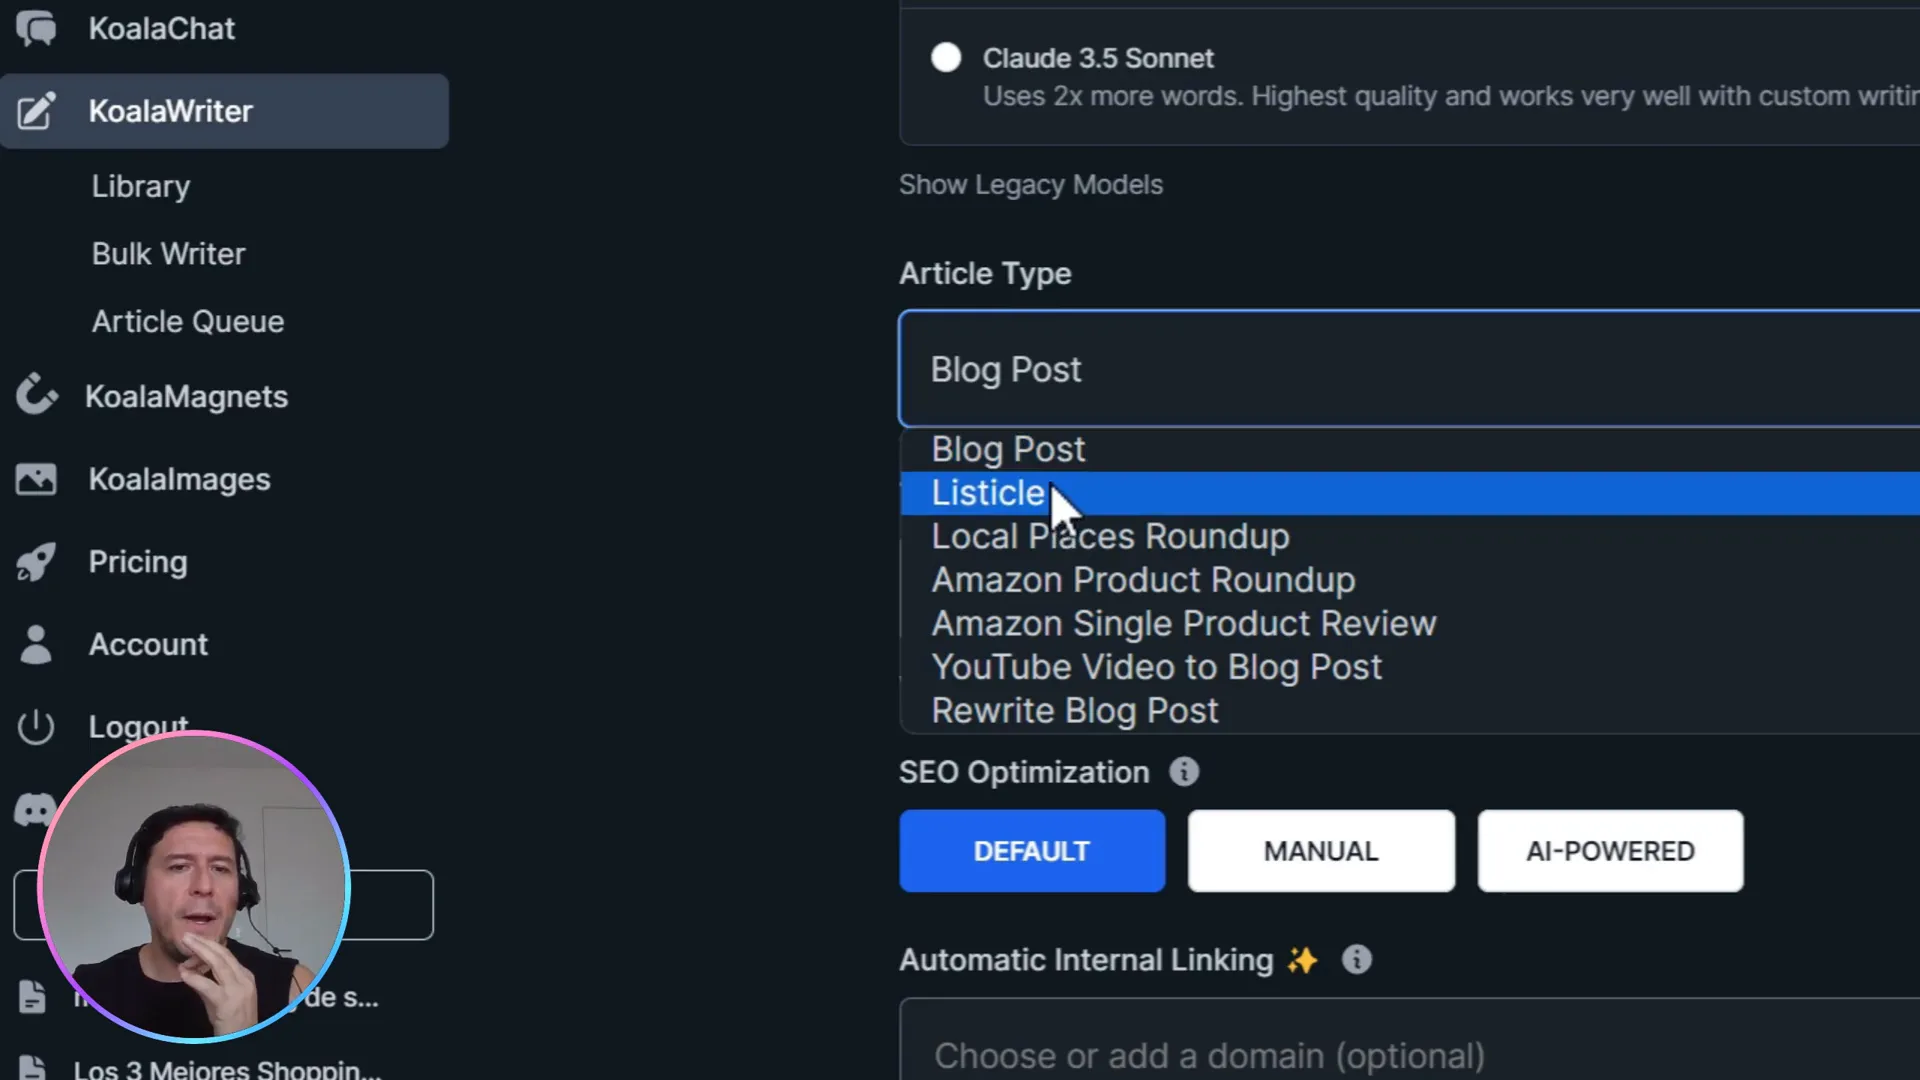Choose Local Places Roundup option

click(1410, 537)
